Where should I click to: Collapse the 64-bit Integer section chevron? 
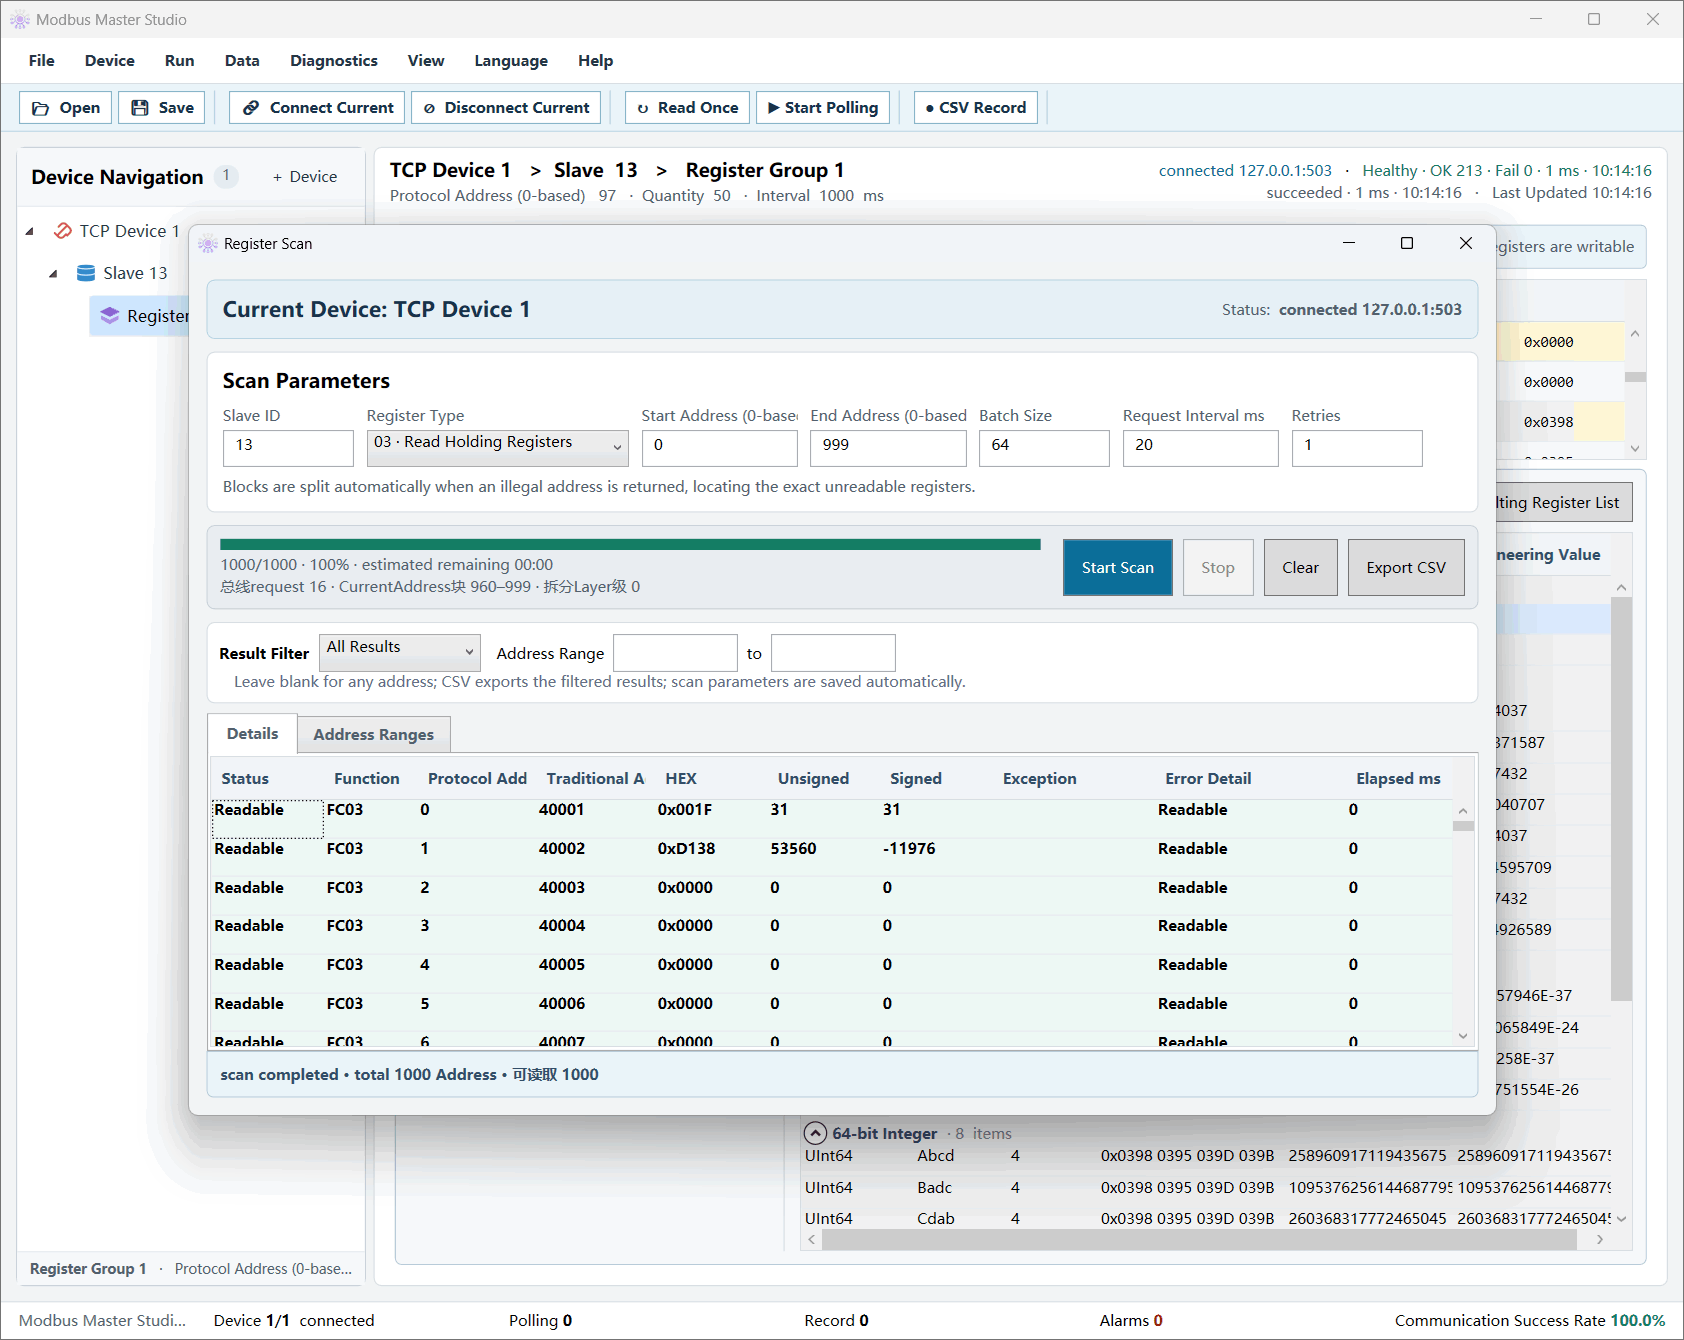tap(816, 1133)
